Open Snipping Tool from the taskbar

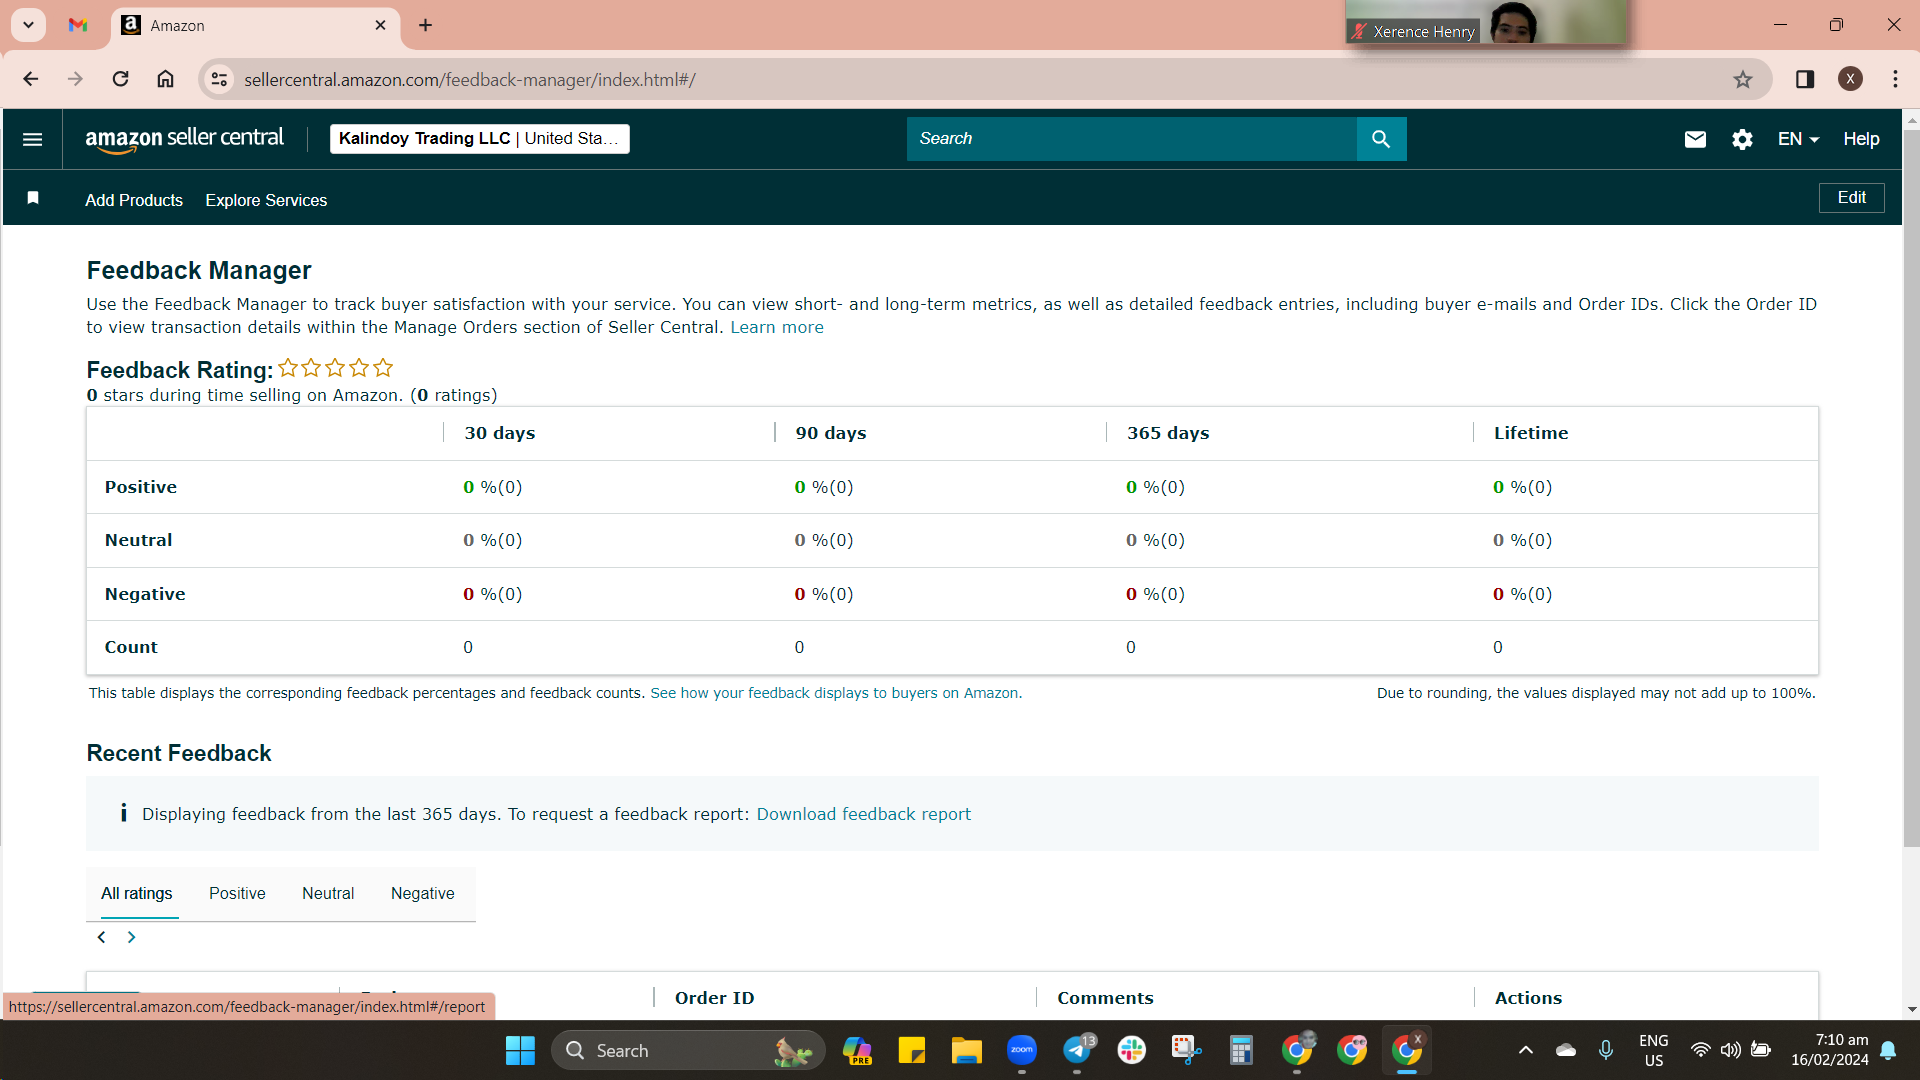click(1186, 1050)
